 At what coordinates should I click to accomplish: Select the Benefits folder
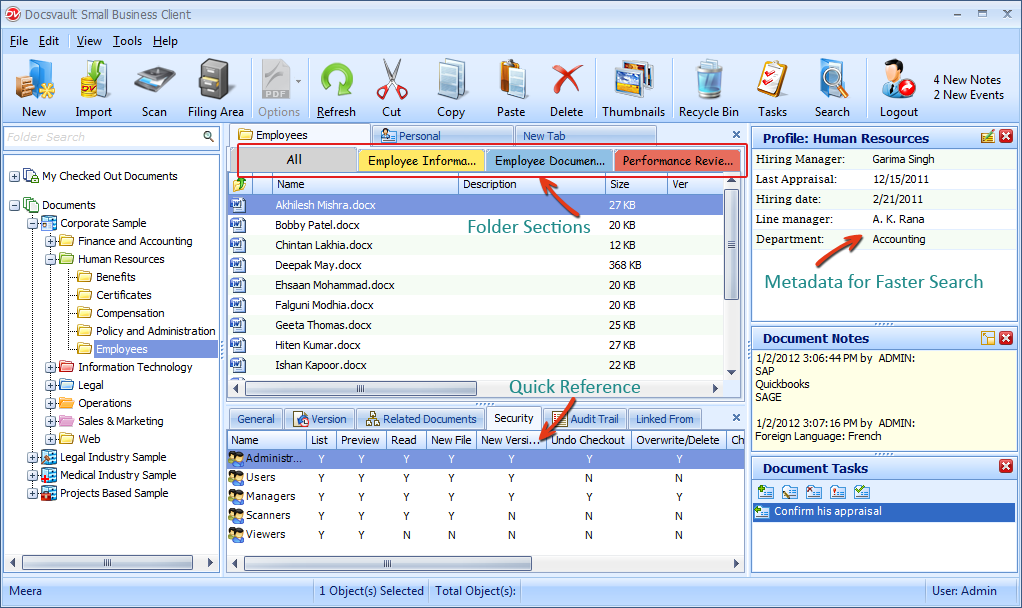click(115, 277)
